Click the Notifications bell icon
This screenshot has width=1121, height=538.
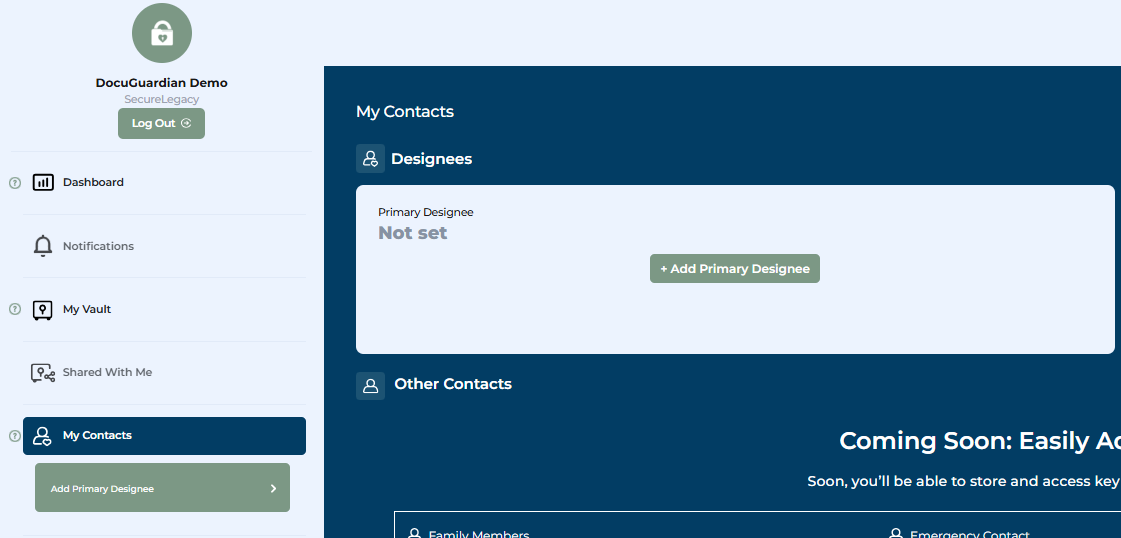pos(43,246)
